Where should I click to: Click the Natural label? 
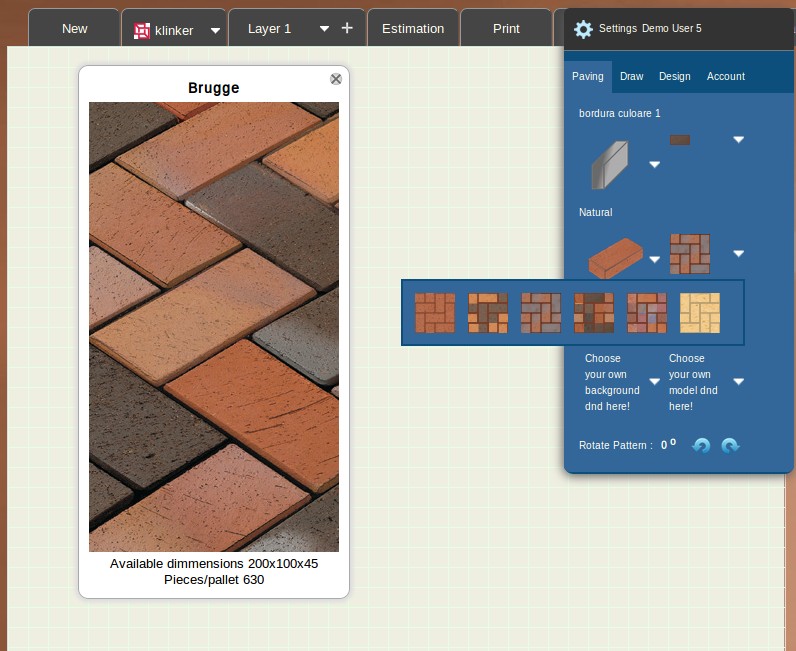595,212
